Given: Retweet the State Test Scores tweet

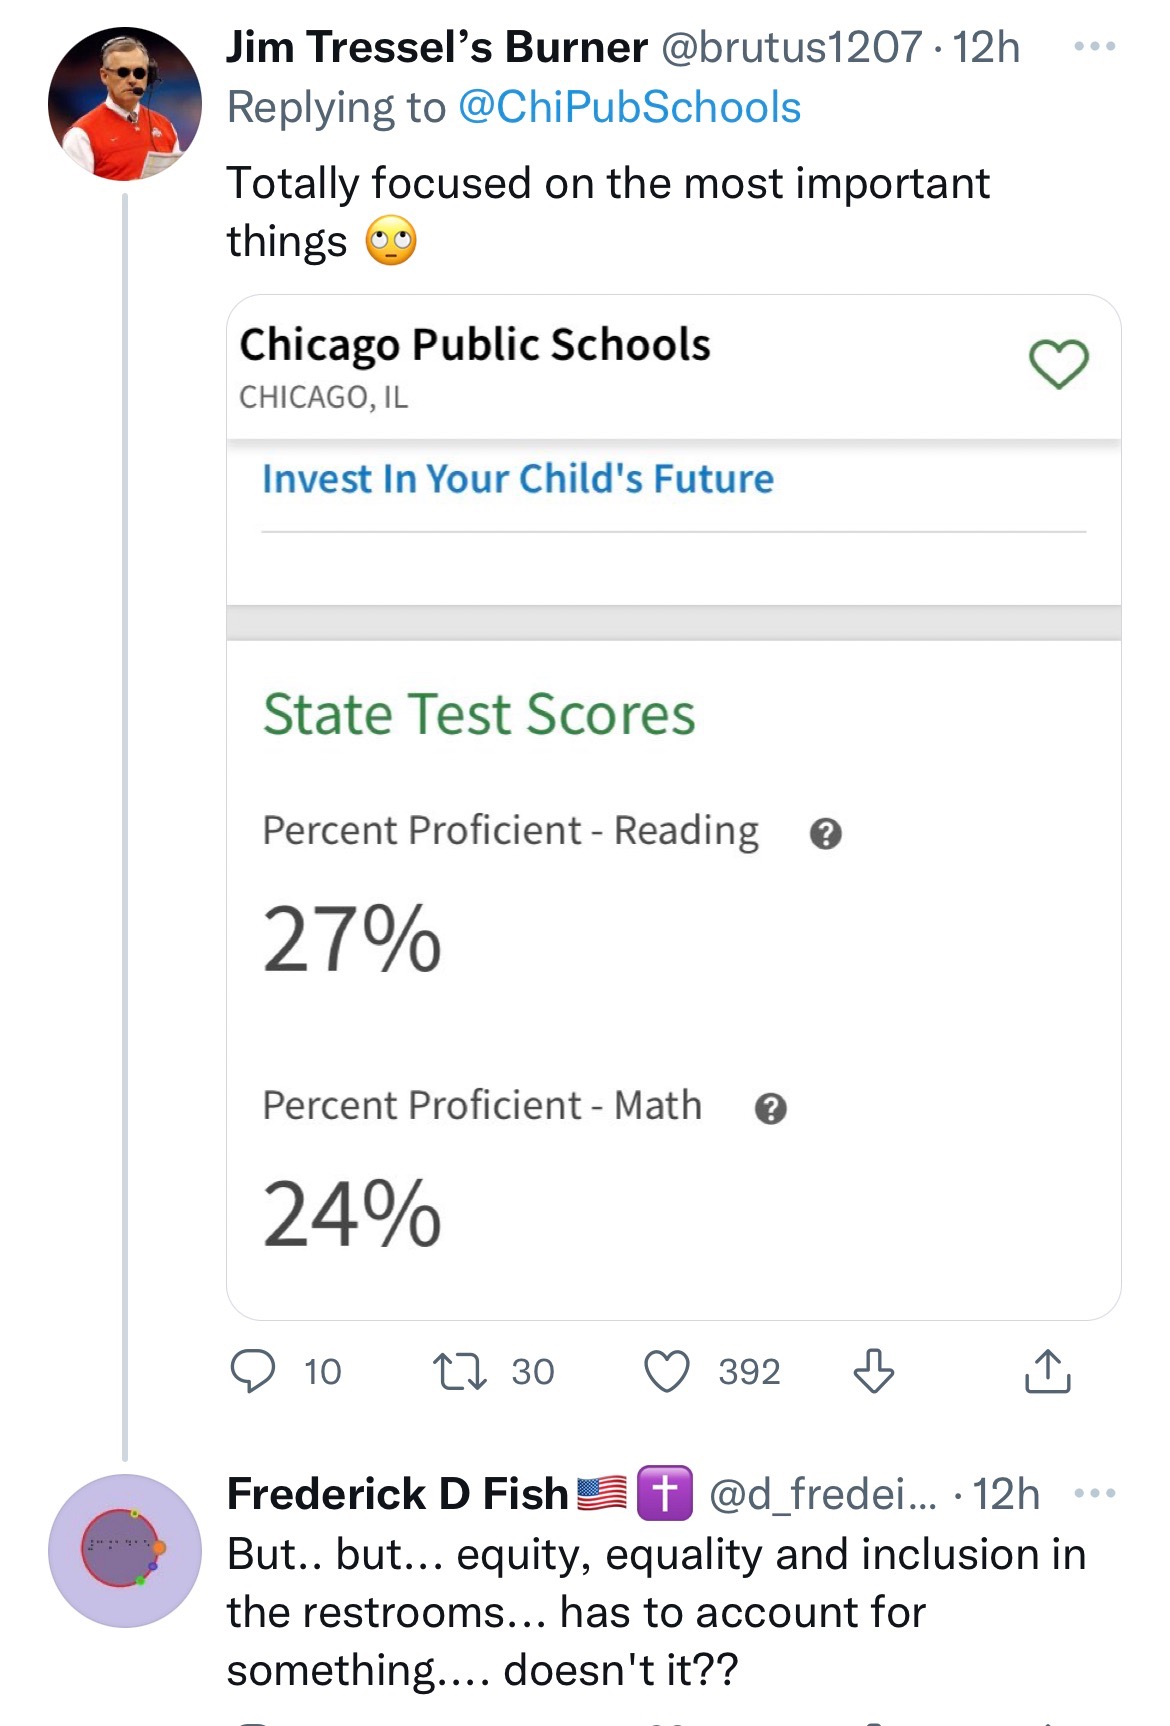Looking at the screenshot, I should (x=459, y=1371).
